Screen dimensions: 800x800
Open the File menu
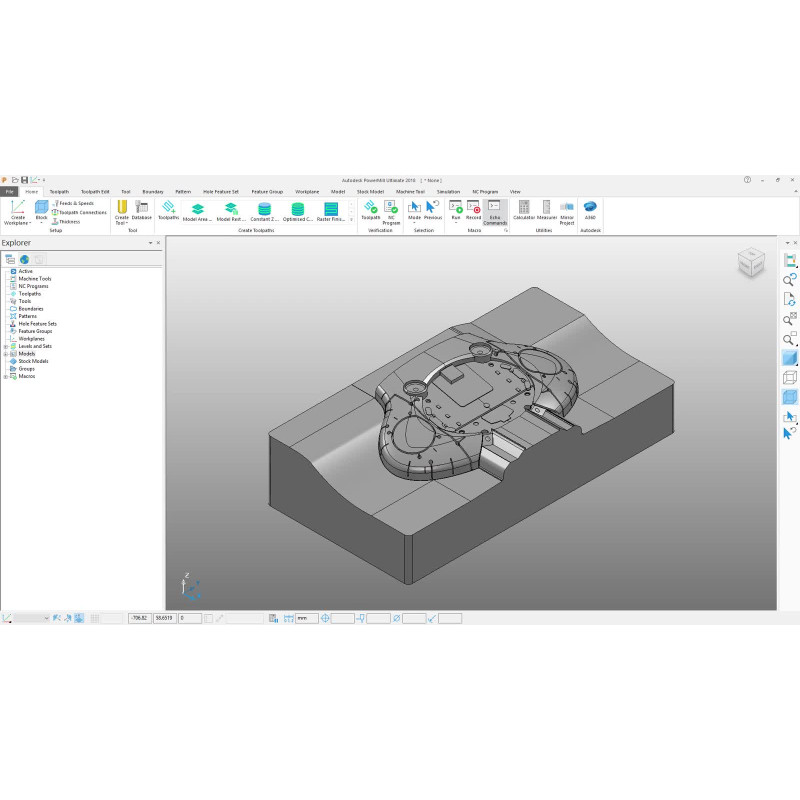coord(9,191)
